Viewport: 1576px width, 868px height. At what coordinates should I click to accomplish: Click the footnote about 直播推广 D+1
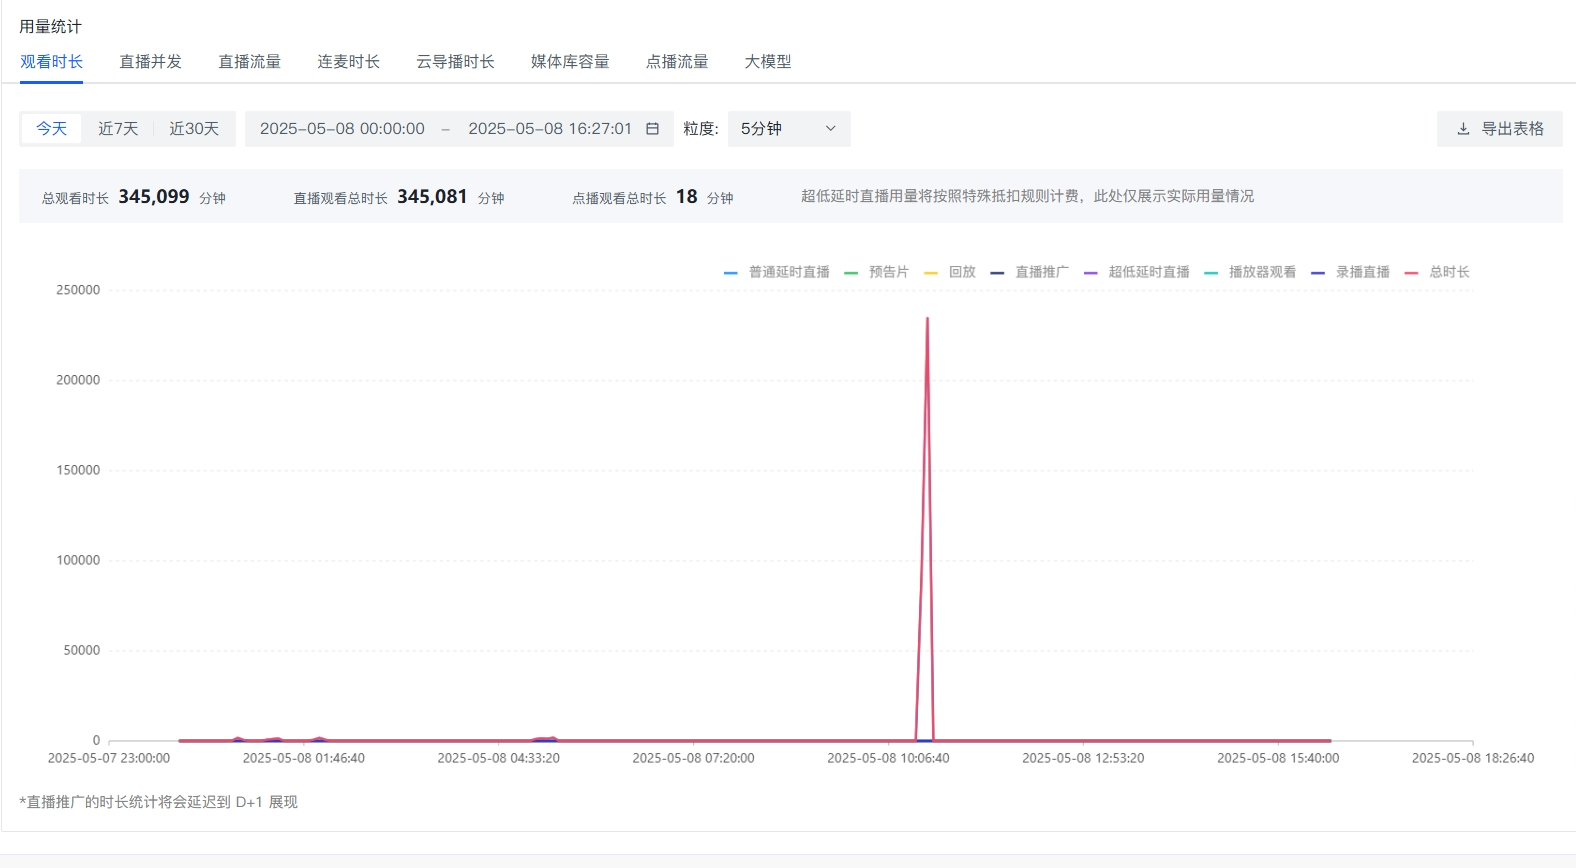point(158,802)
